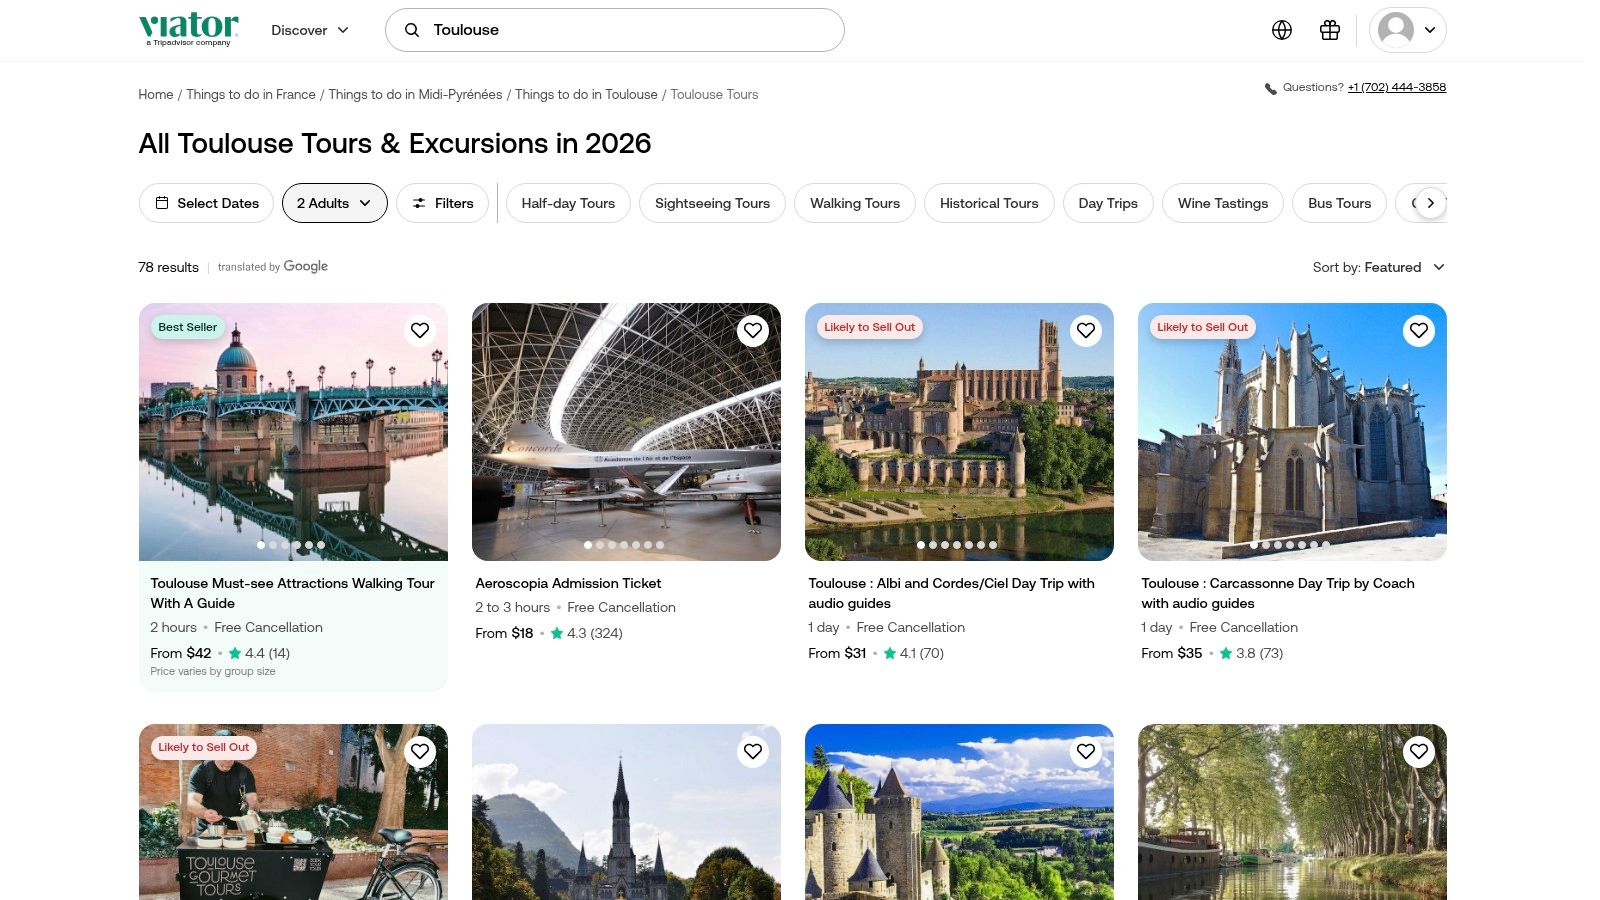Open the Filters button with sliders icon
The height and width of the screenshot is (900, 1600).
443,203
